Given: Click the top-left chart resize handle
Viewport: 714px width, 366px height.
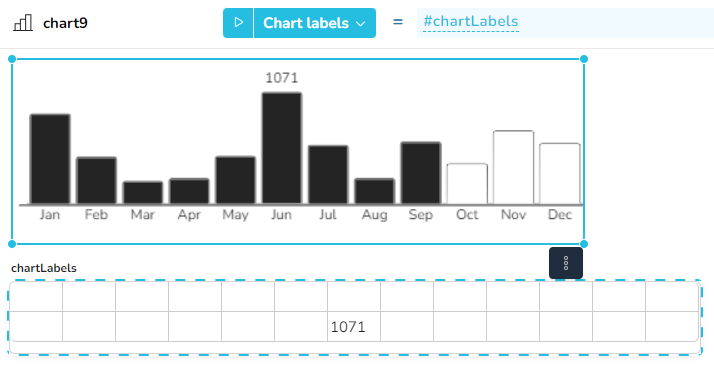Looking at the screenshot, I should [x=12, y=59].
